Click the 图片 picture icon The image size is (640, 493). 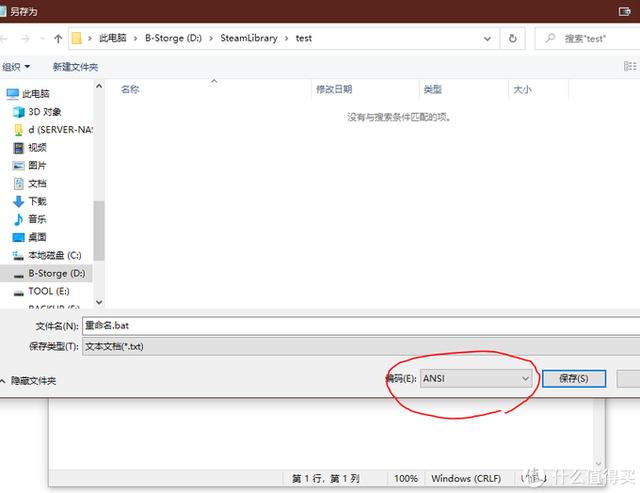tap(18, 166)
